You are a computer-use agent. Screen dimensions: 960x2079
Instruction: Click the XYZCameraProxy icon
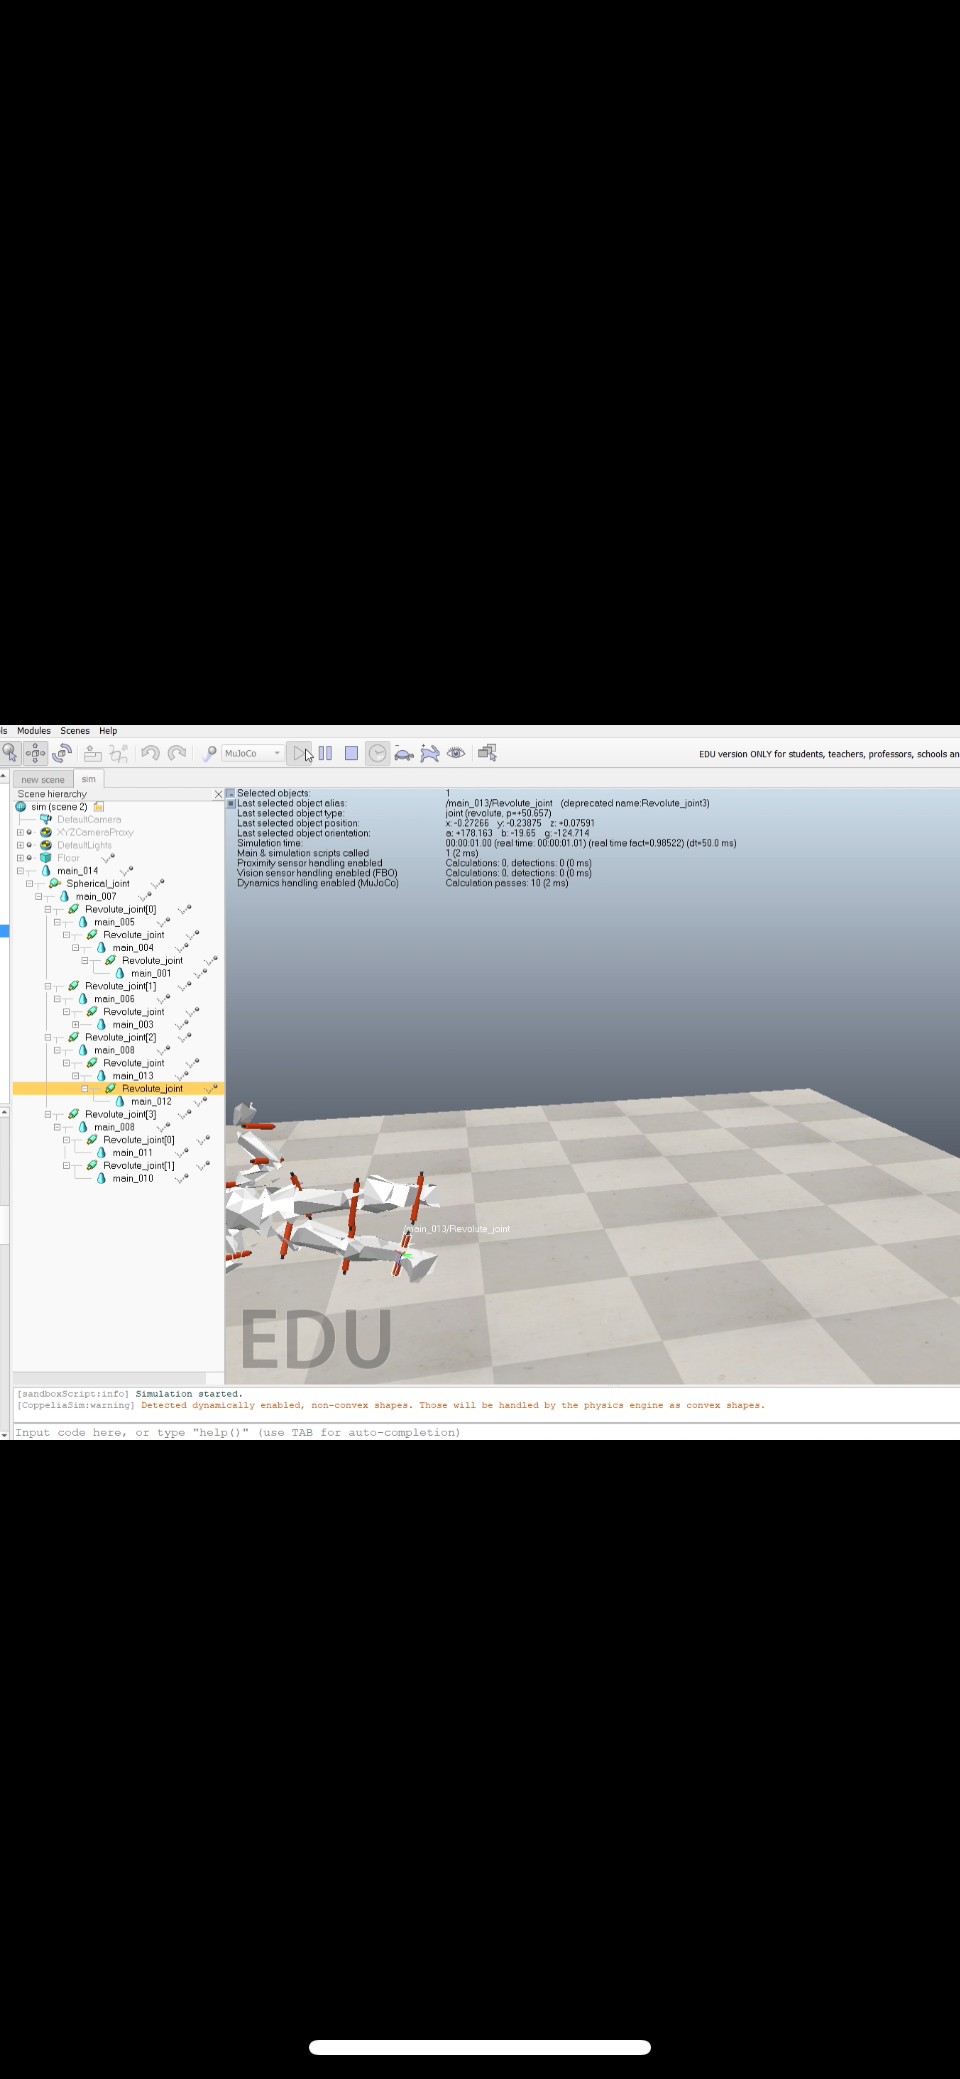pyautogui.click(x=46, y=832)
